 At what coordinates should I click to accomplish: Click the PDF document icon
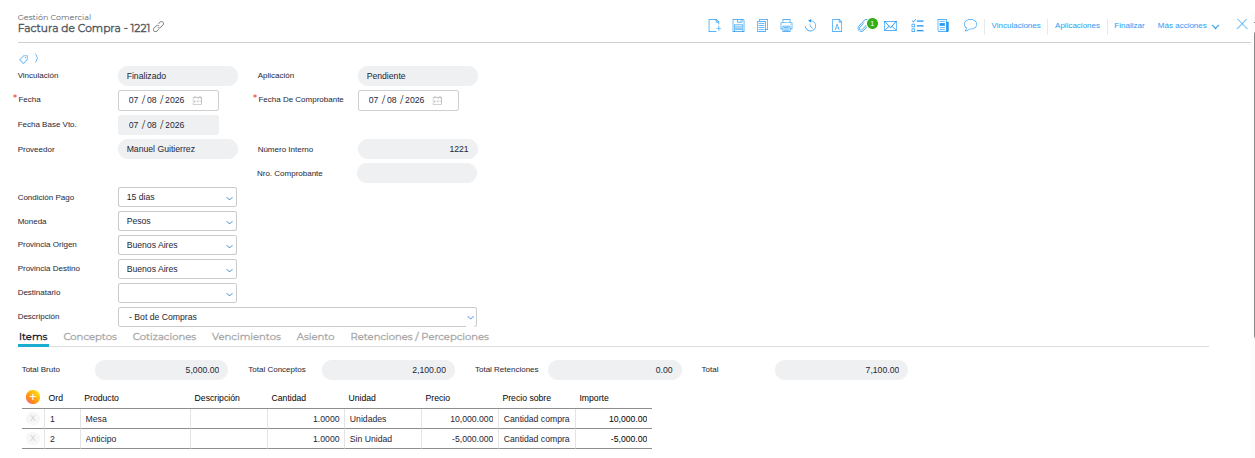[836, 26]
